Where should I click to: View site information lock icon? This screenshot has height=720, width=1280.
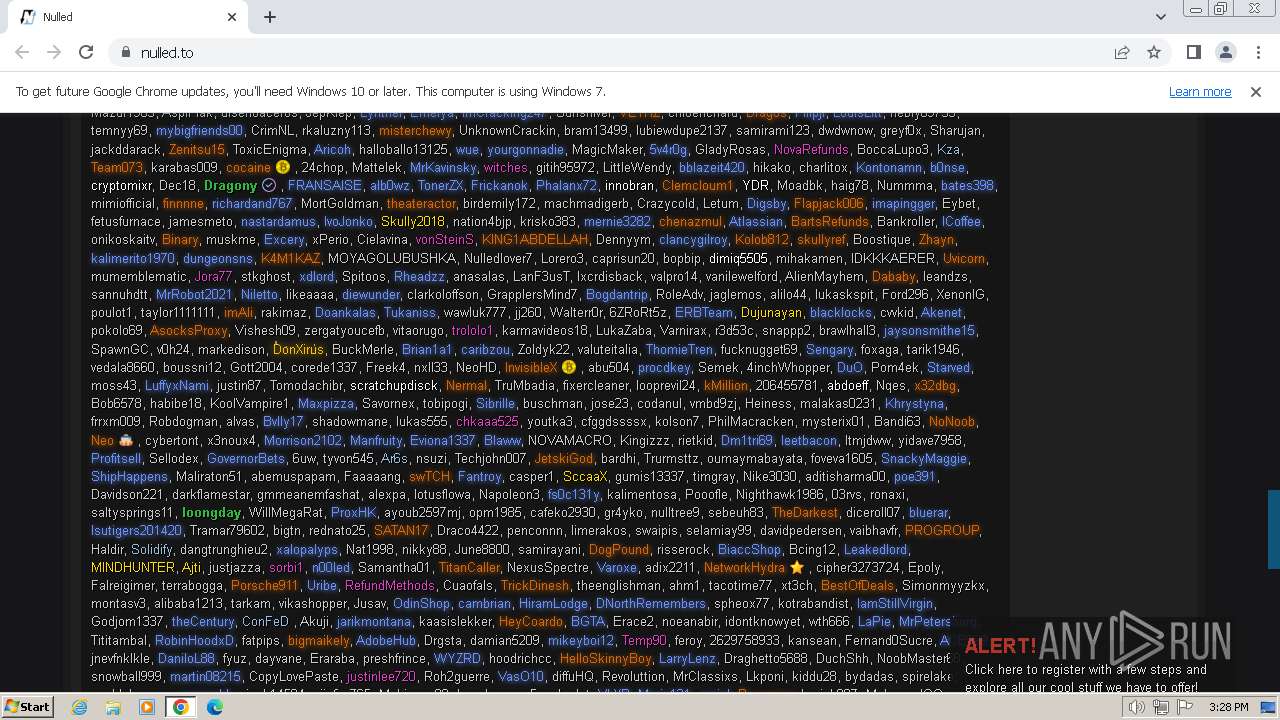click(125, 52)
